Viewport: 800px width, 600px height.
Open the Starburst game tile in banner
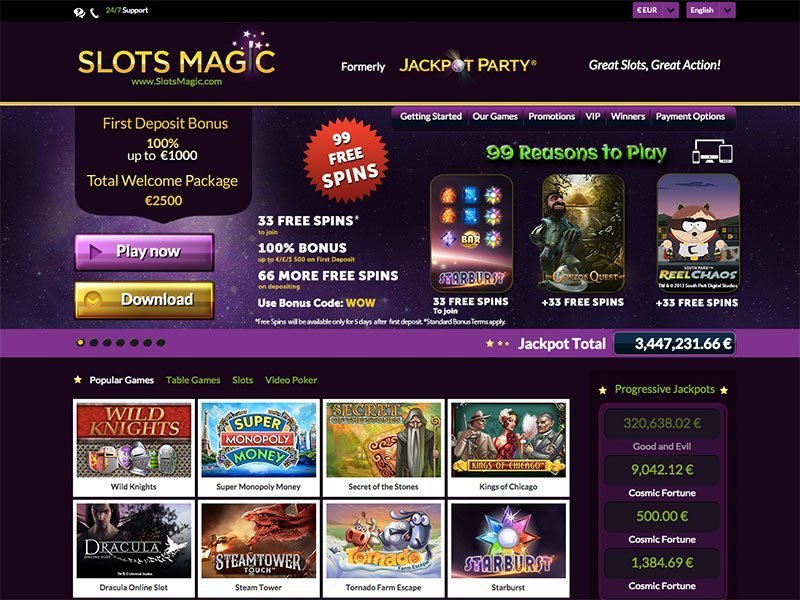[x=471, y=233]
